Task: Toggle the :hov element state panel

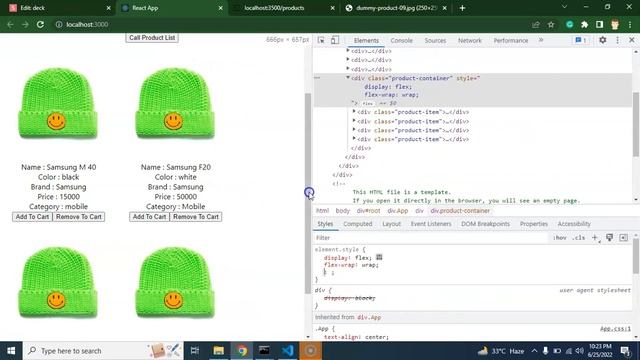Action: tap(560, 238)
